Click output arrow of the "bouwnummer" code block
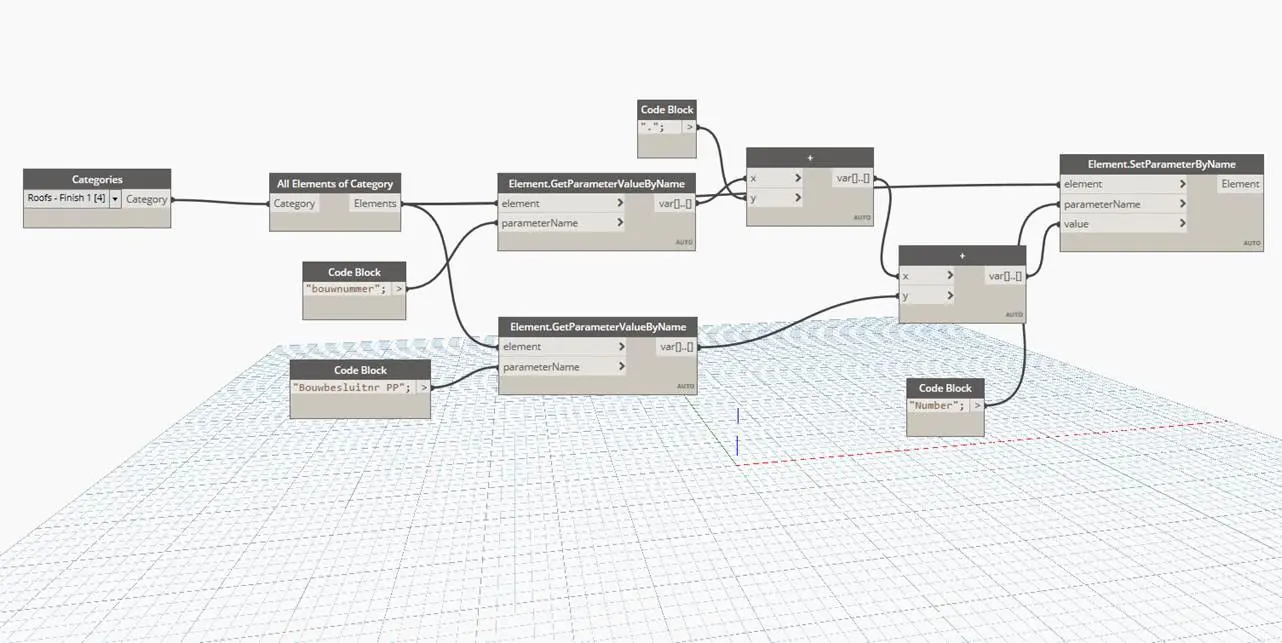Image resolution: width=1282 pixels, height=643 pixels. (399, 288)
